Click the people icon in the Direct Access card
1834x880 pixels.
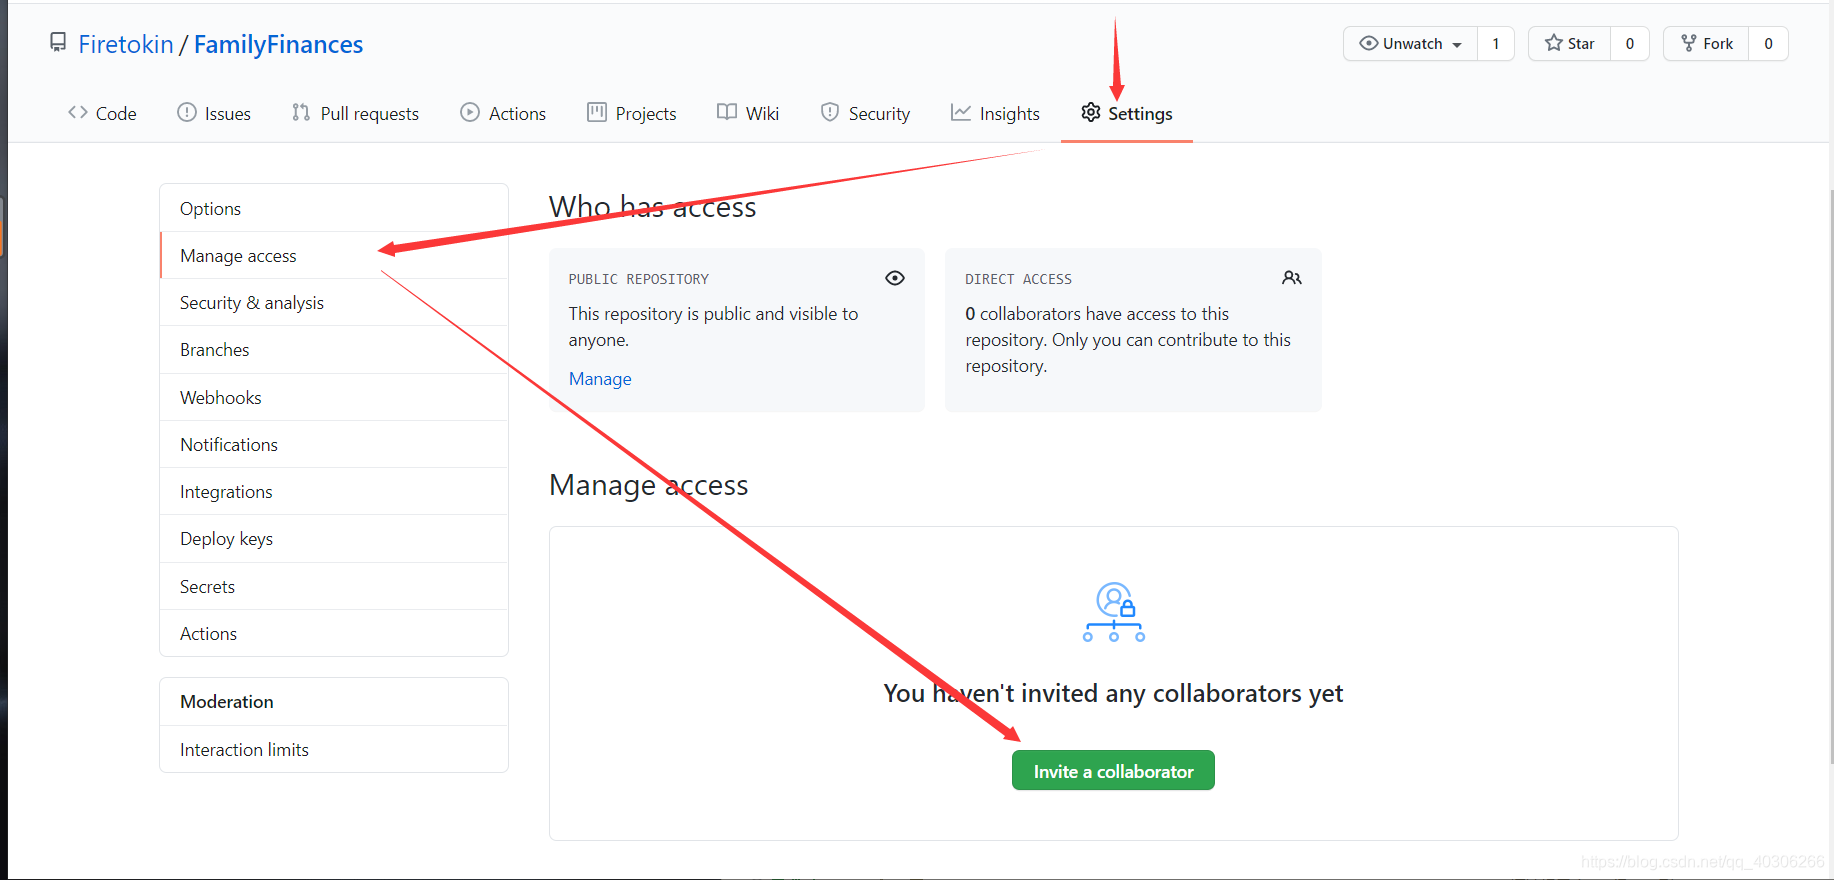[1292, 278]
